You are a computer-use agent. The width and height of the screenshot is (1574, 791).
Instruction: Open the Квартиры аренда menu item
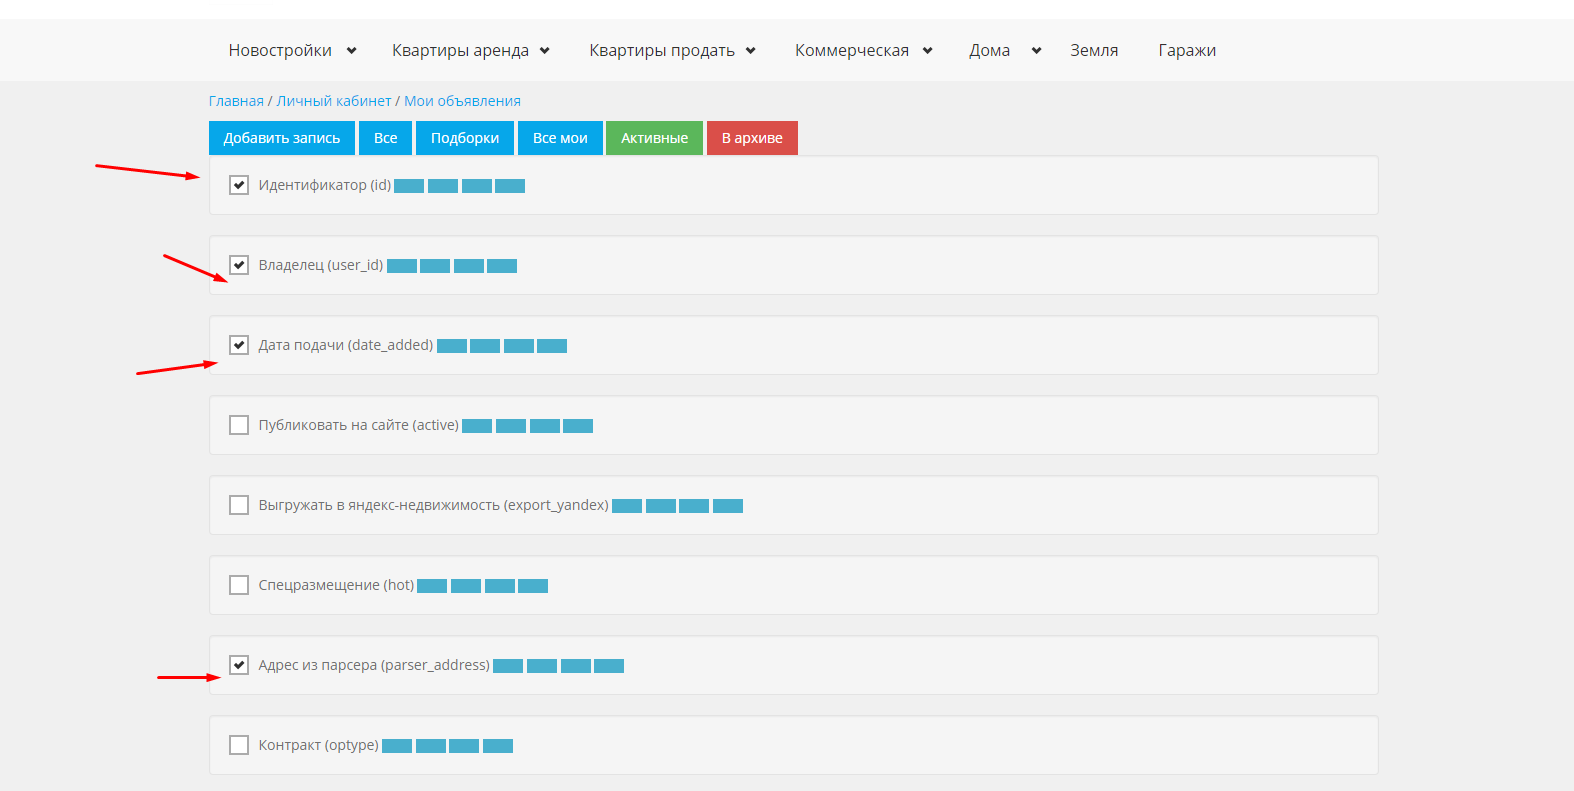pyautogui.click(x=460, y=50)
